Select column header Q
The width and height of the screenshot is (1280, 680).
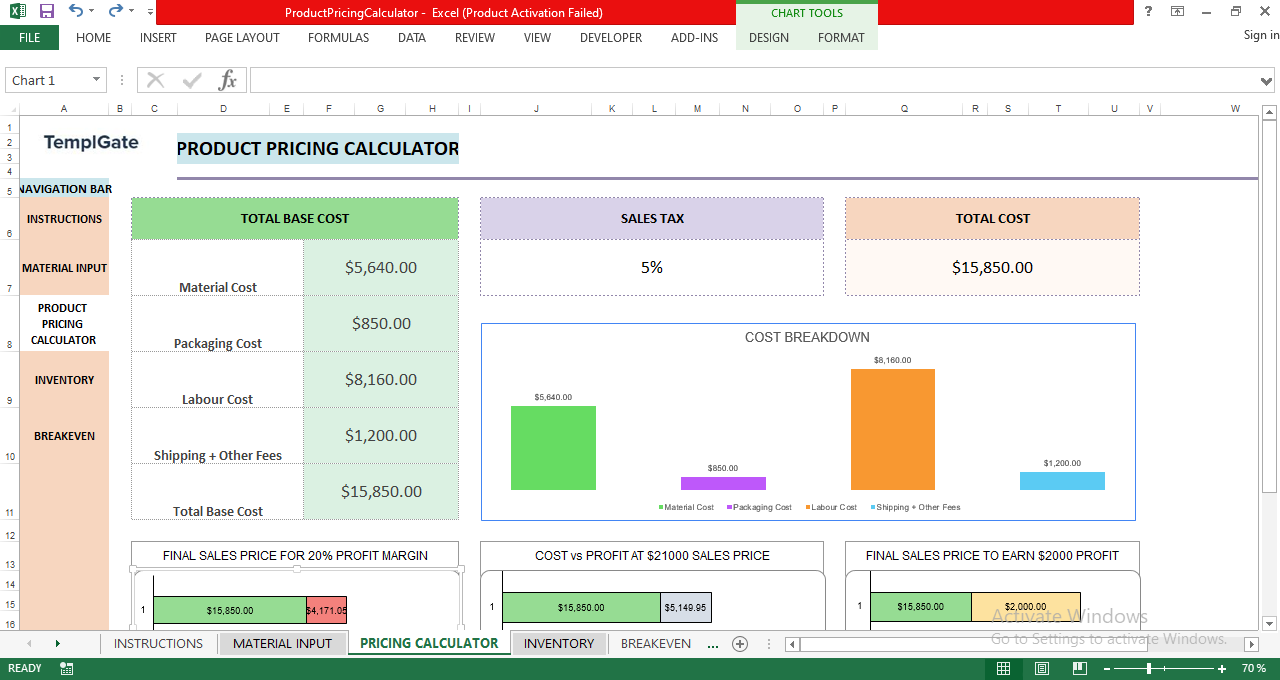(904, 108)
